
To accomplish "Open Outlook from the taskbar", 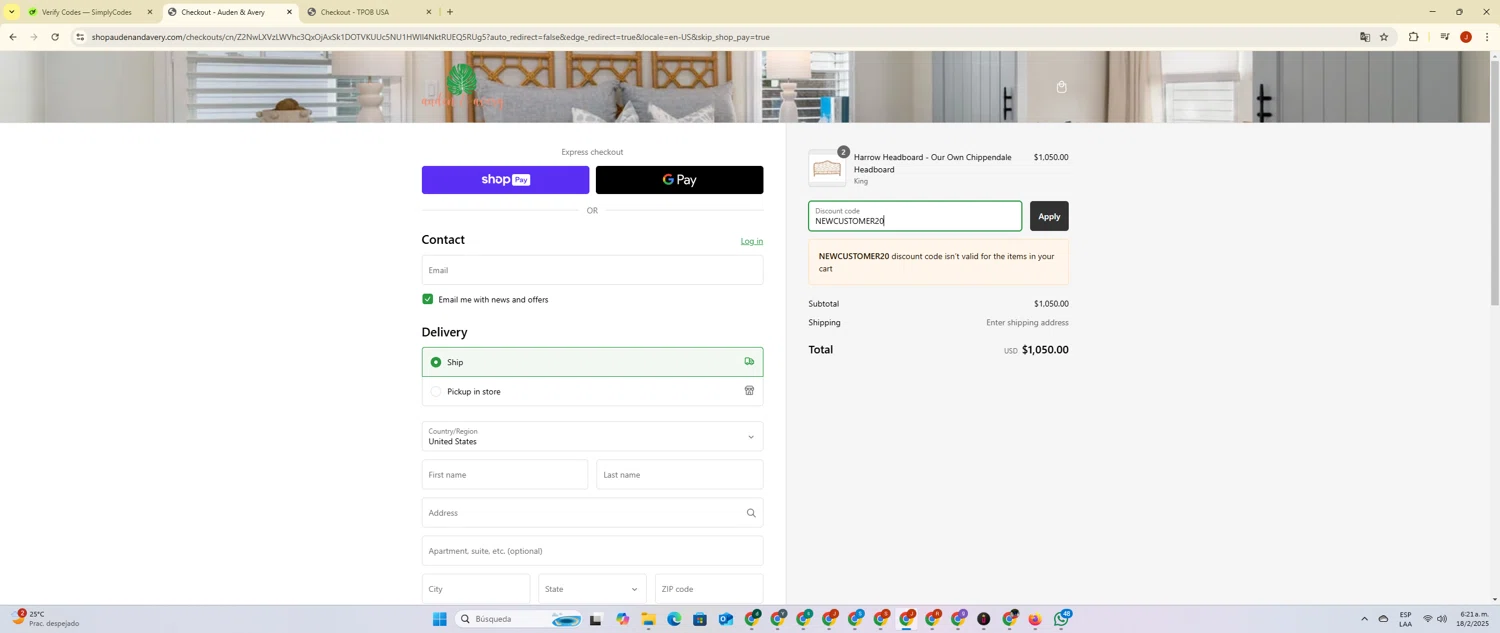I will (x=726, y=619).
